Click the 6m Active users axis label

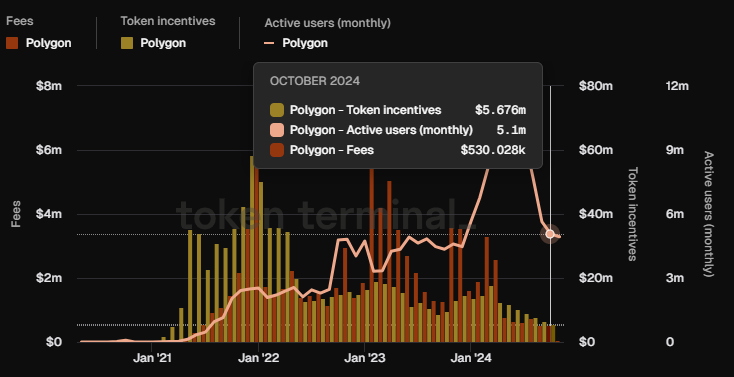point(675,214)
